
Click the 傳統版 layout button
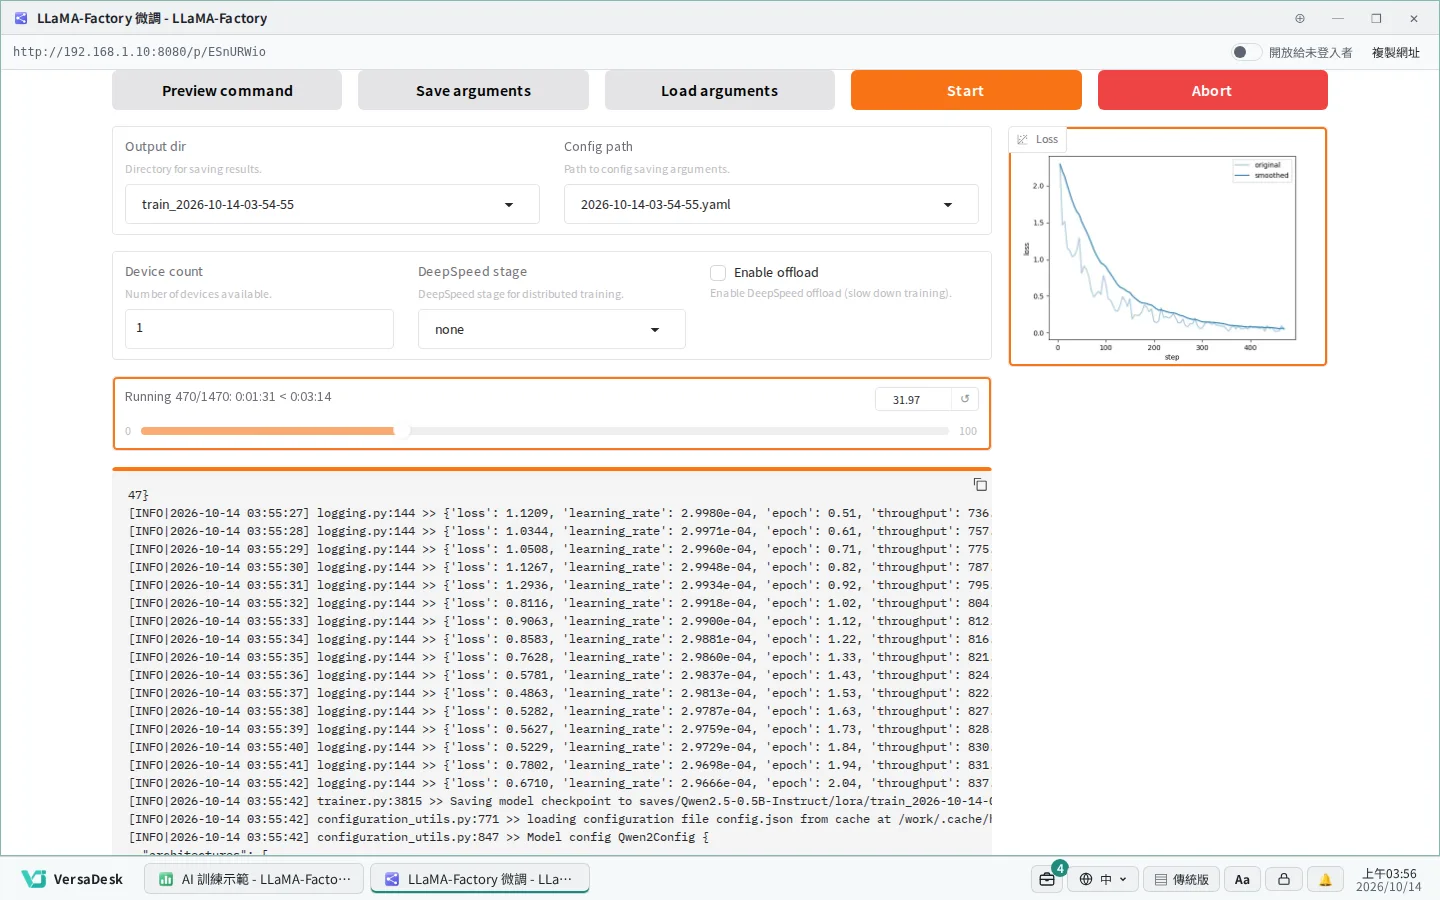[1182, 879]
